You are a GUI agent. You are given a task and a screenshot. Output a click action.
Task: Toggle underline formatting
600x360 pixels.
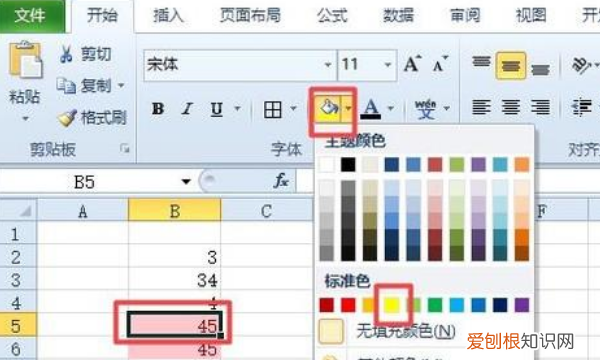(x=217, y=109)
